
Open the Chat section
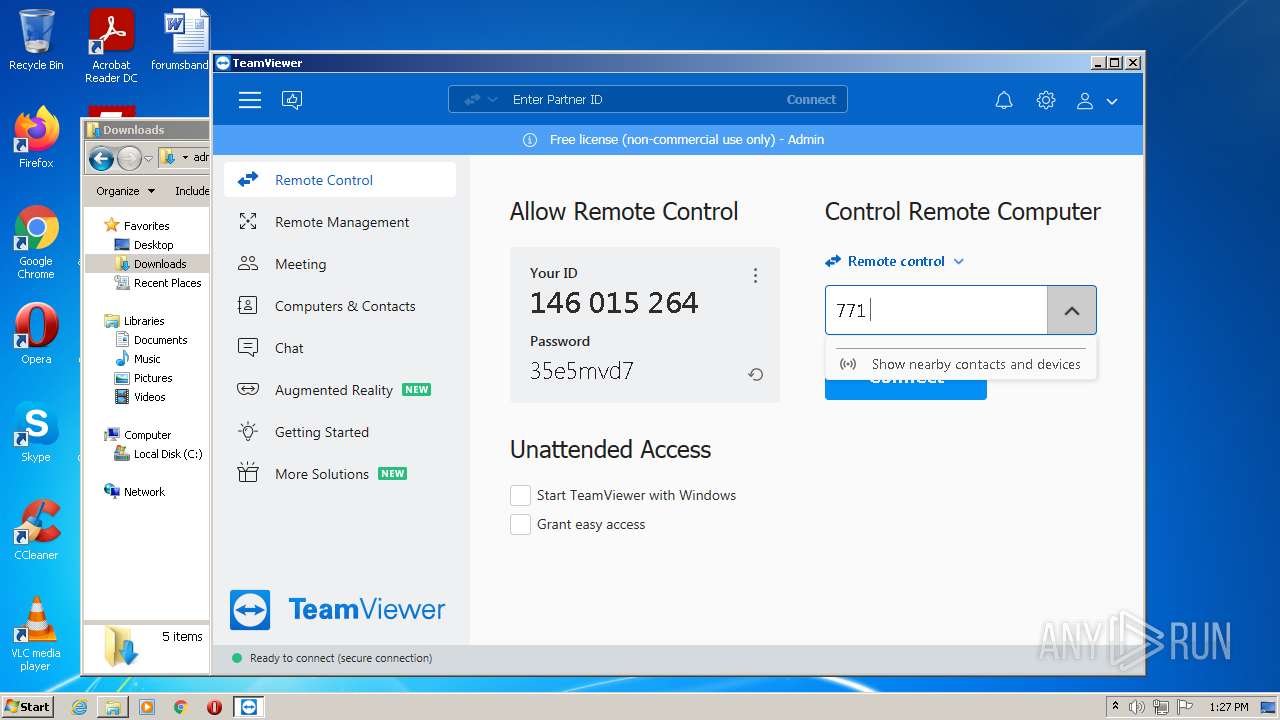(x=340, y=348)
